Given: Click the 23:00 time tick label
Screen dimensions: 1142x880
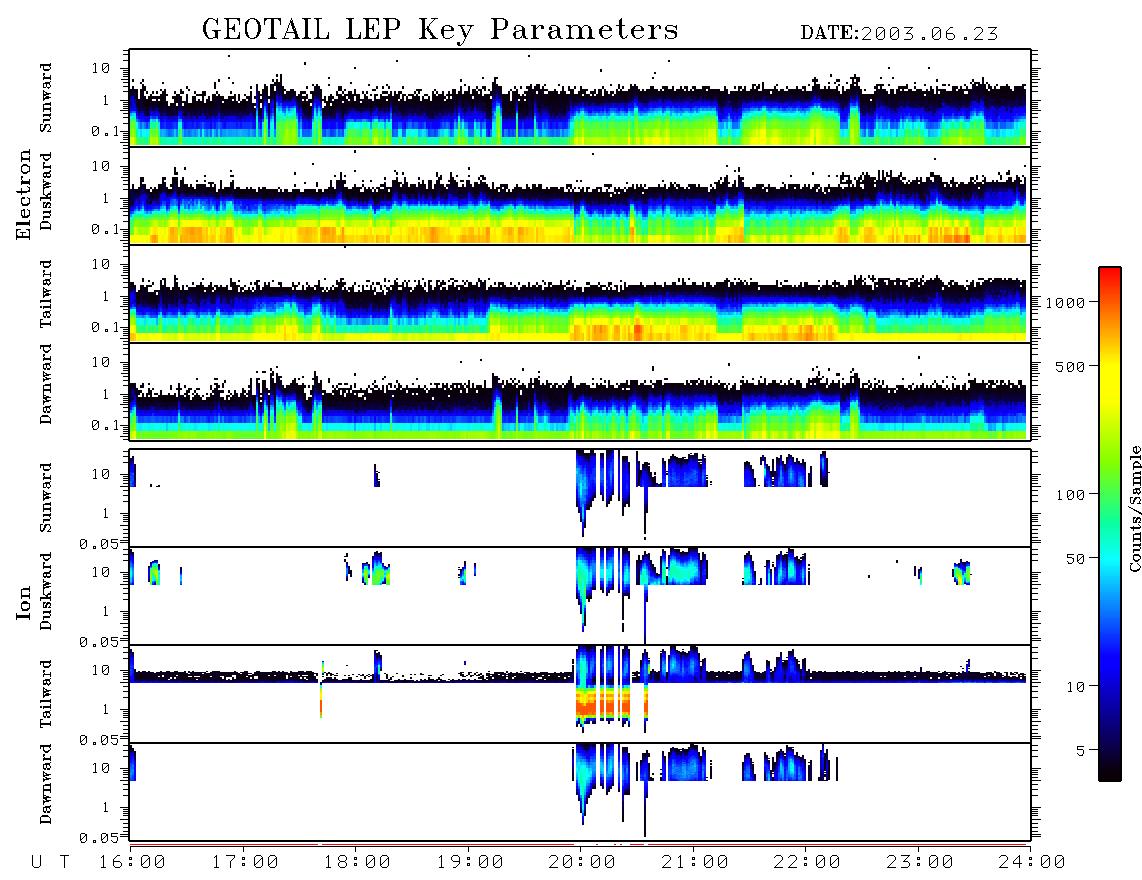Looking at the screenshot, I should [x=921, y=863].
